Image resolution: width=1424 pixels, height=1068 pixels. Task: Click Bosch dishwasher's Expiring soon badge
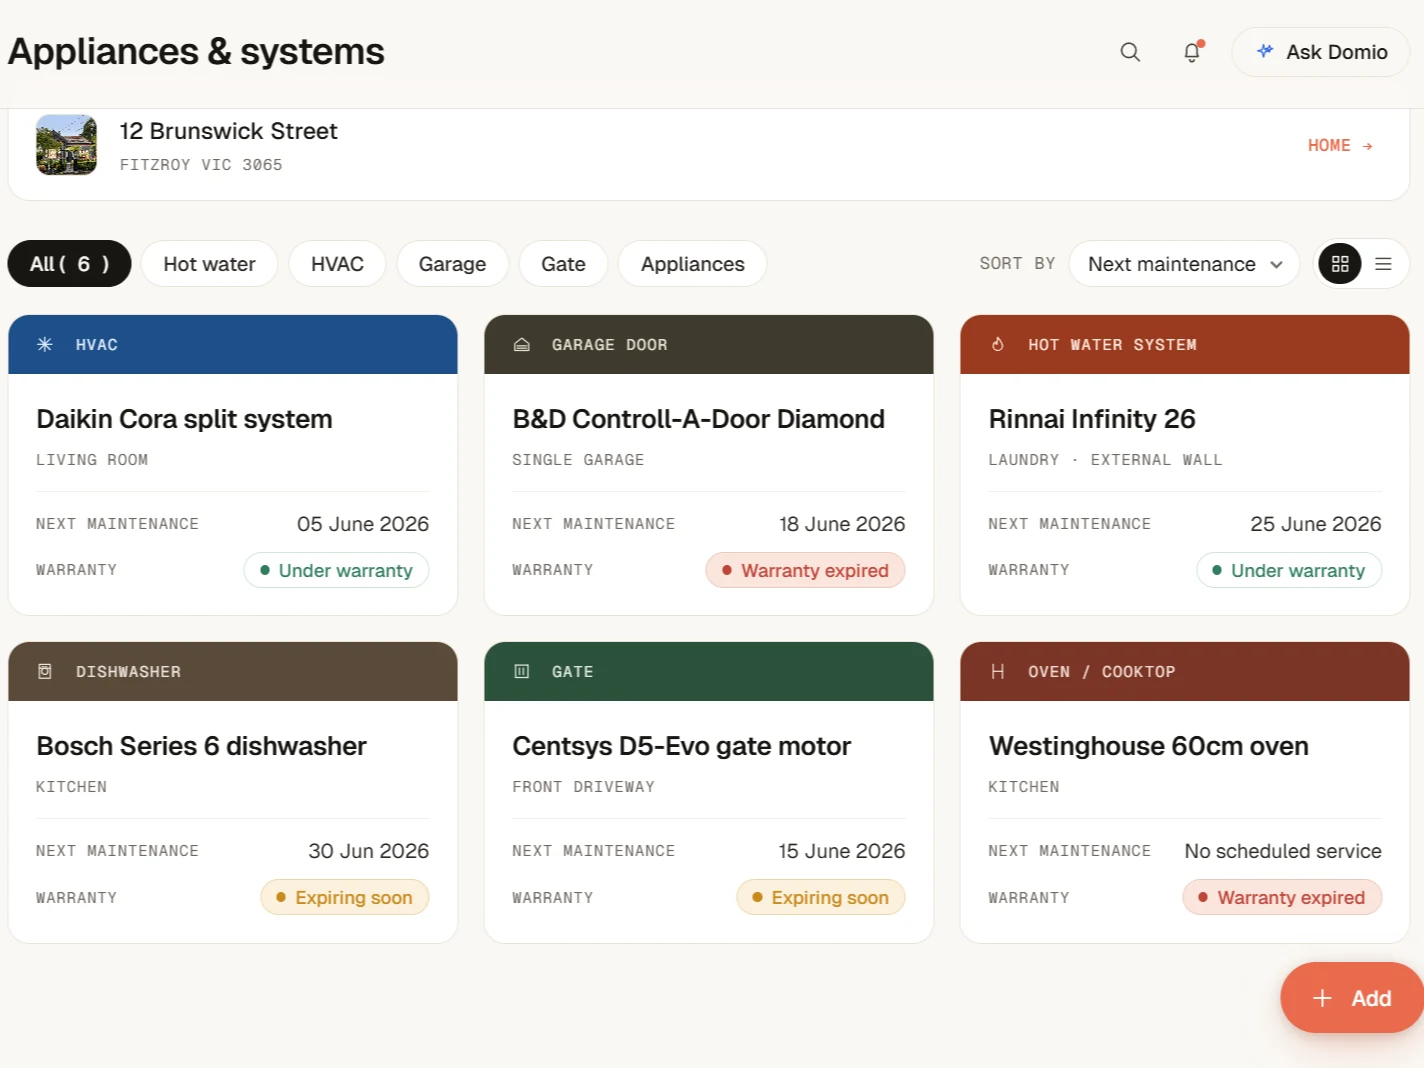click(345, 897)
